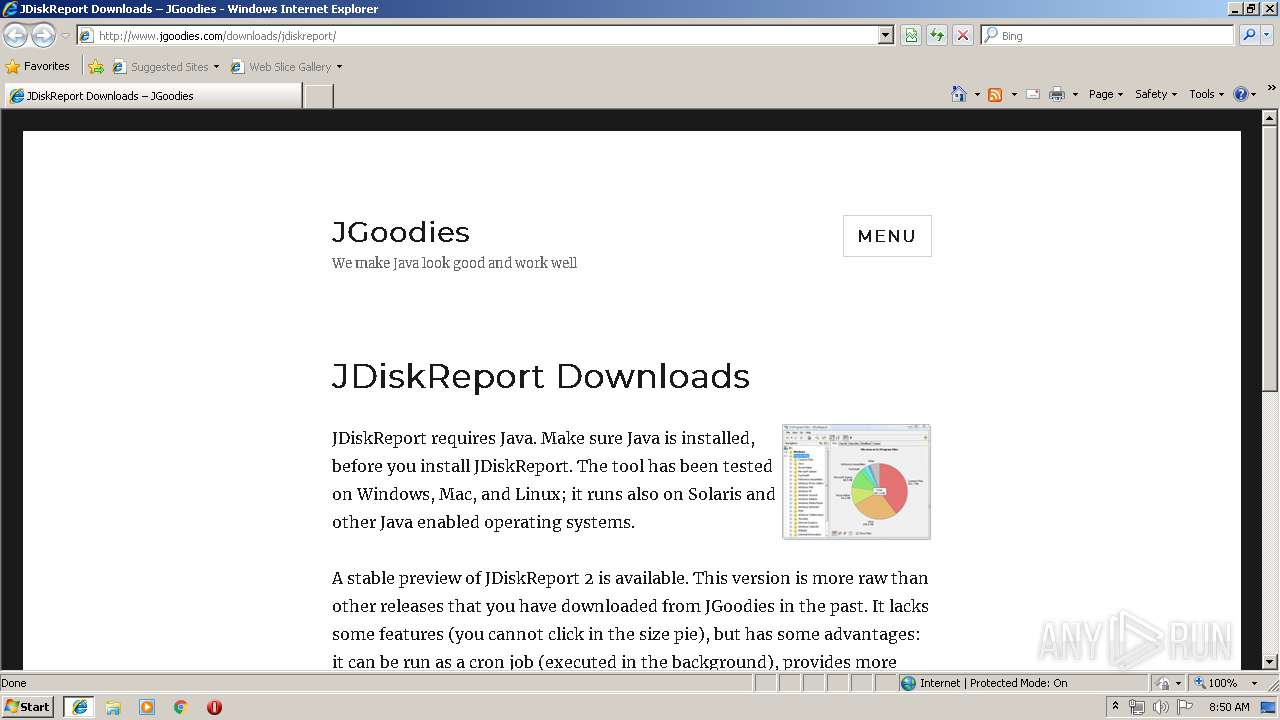1280x720 pixels.
Task: Expand the feeds dropdown arrow
Action: click(1014, 94)
